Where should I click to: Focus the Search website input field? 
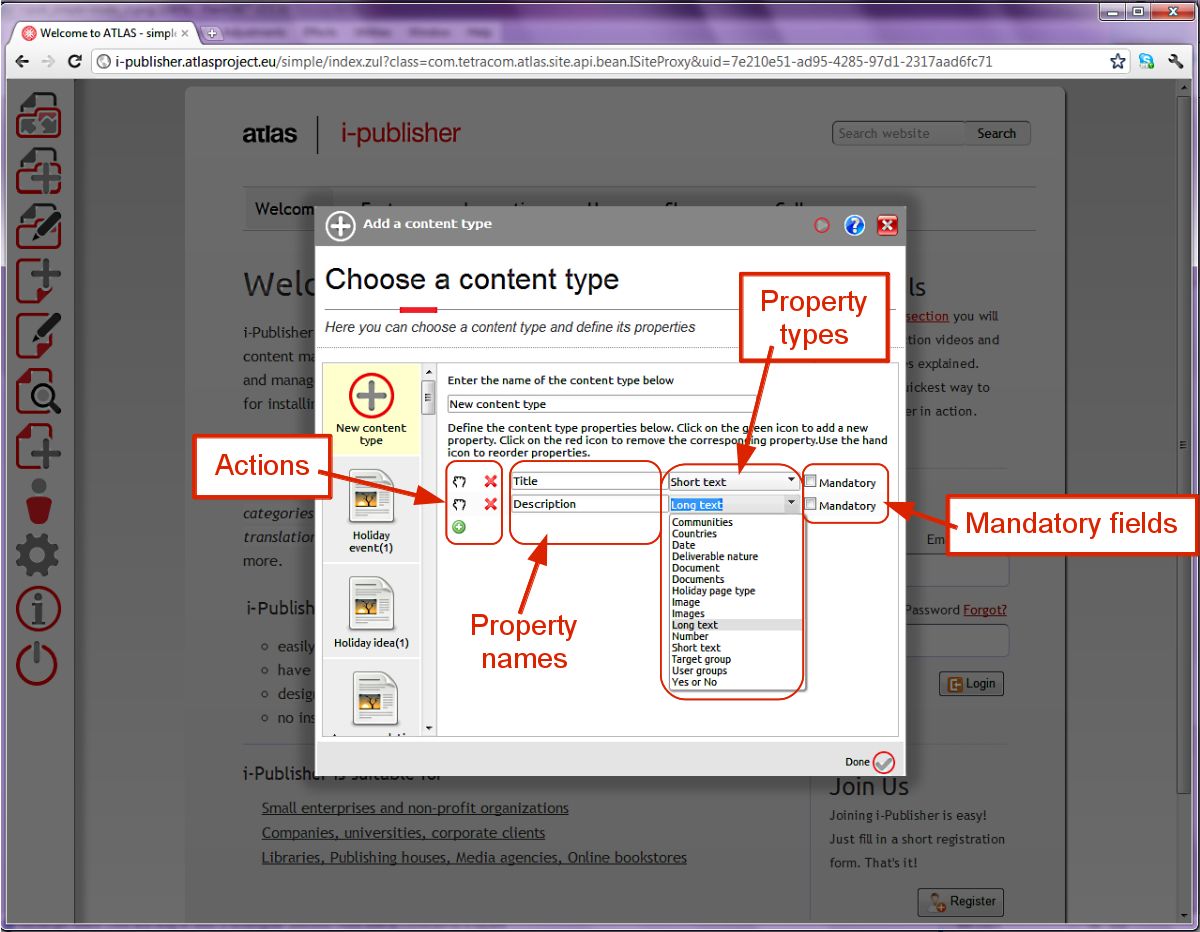(x=899, y=133)
